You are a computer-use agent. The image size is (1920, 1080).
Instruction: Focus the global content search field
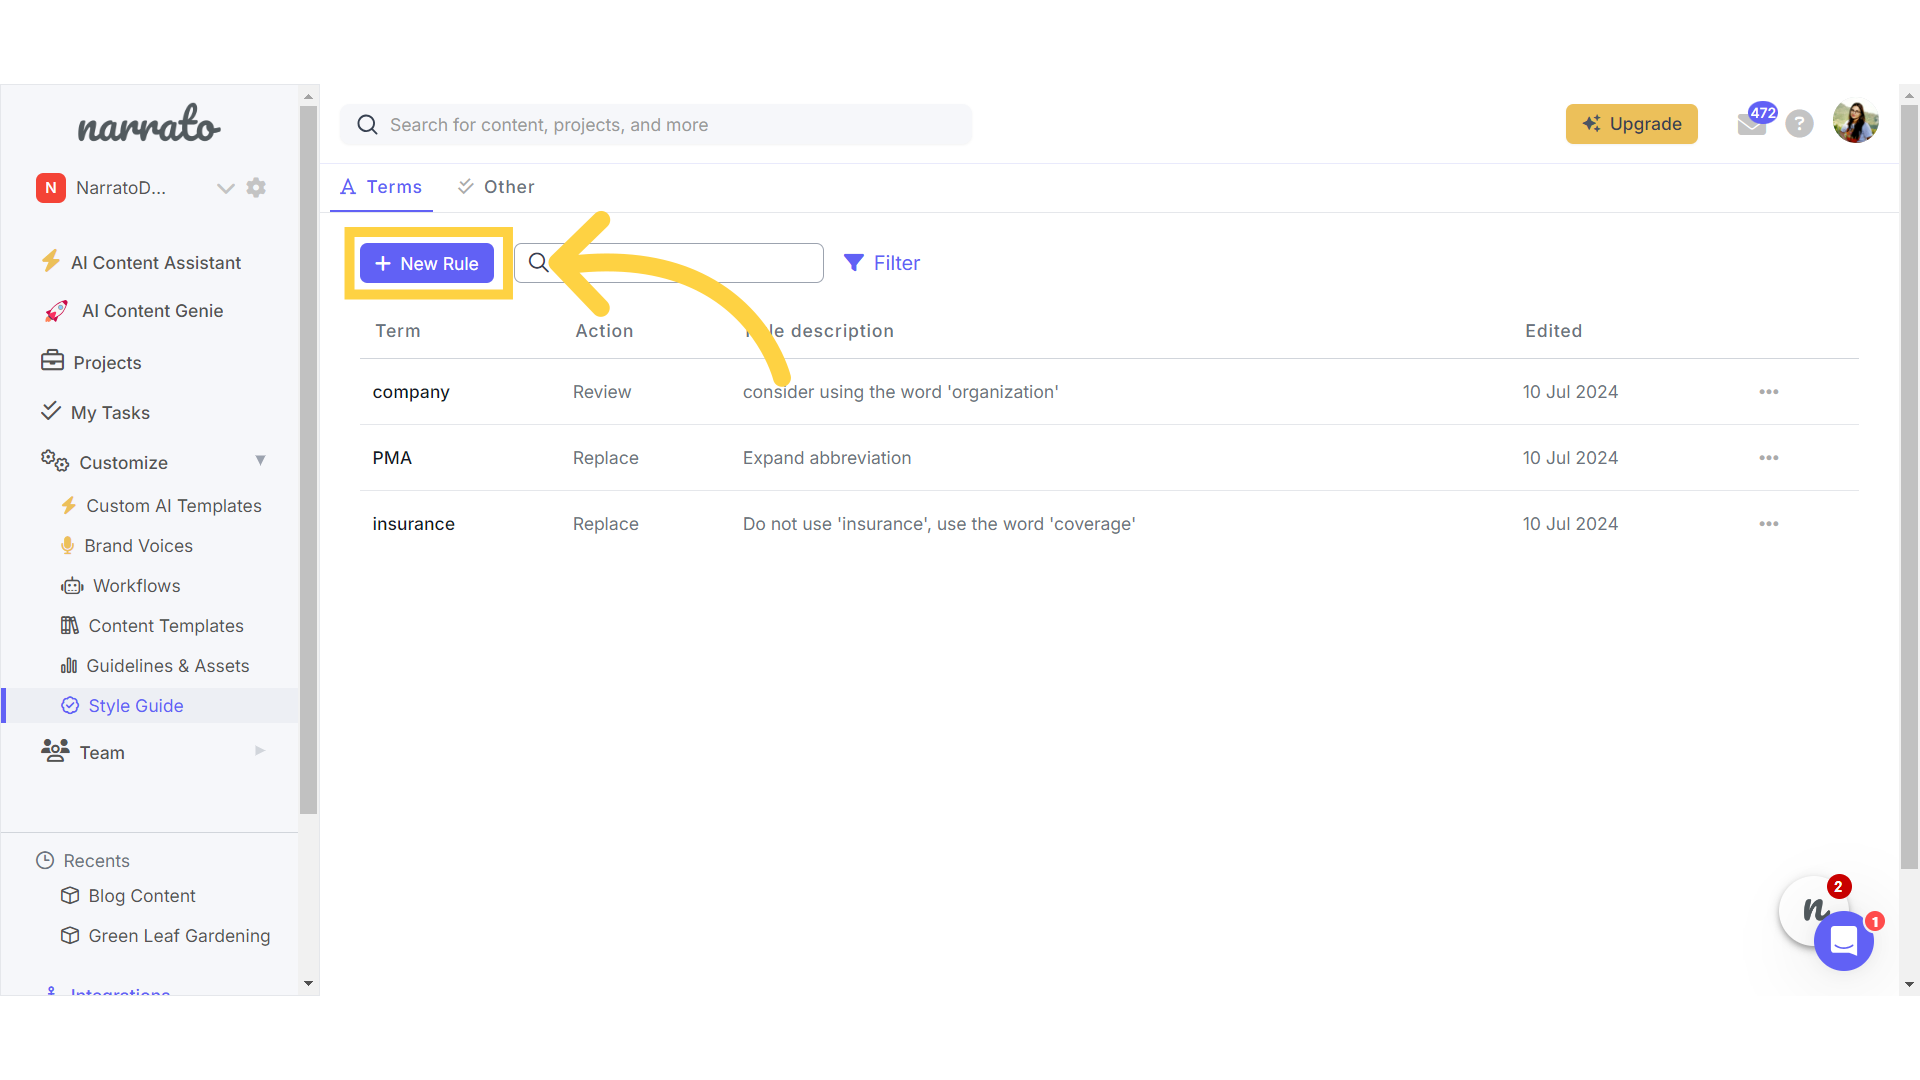pyautogui.click(x=655, y=125)
